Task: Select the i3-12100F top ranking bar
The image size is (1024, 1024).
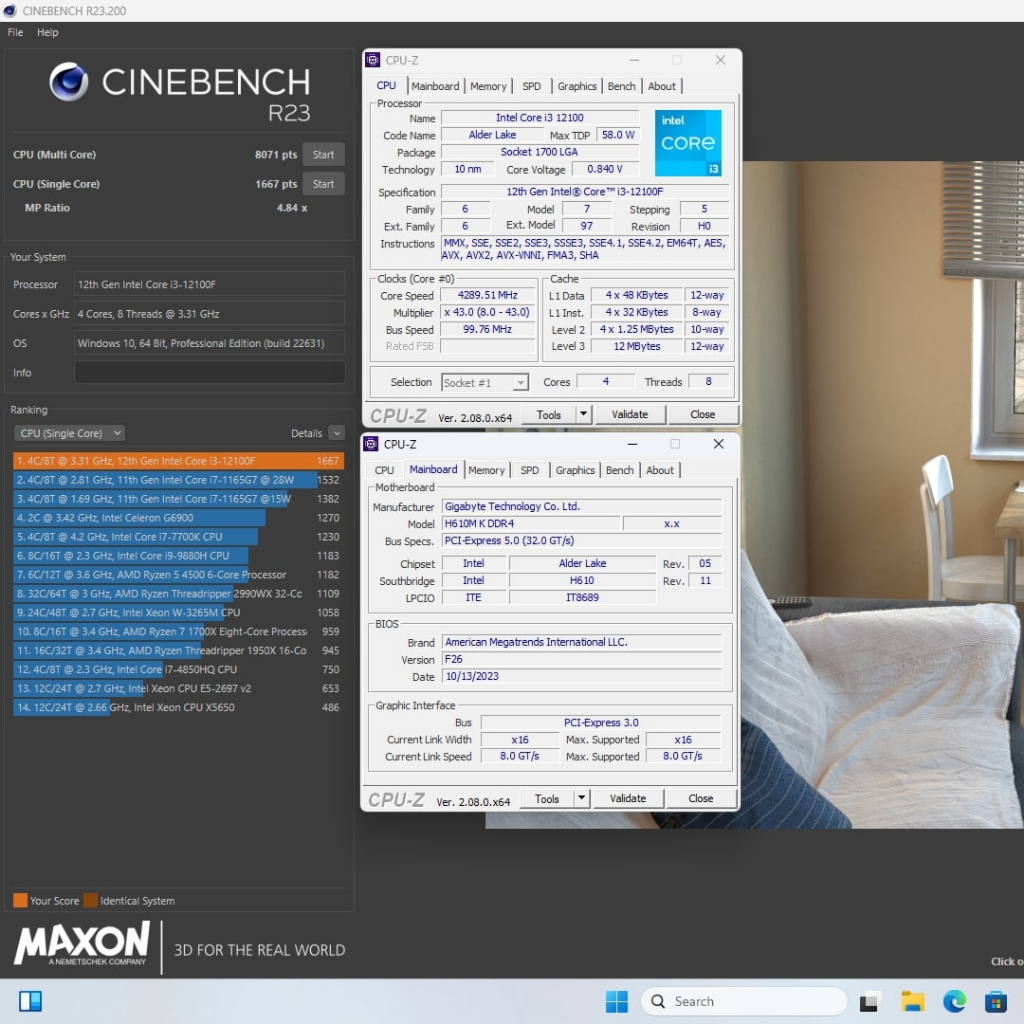Action: (178, 461)
